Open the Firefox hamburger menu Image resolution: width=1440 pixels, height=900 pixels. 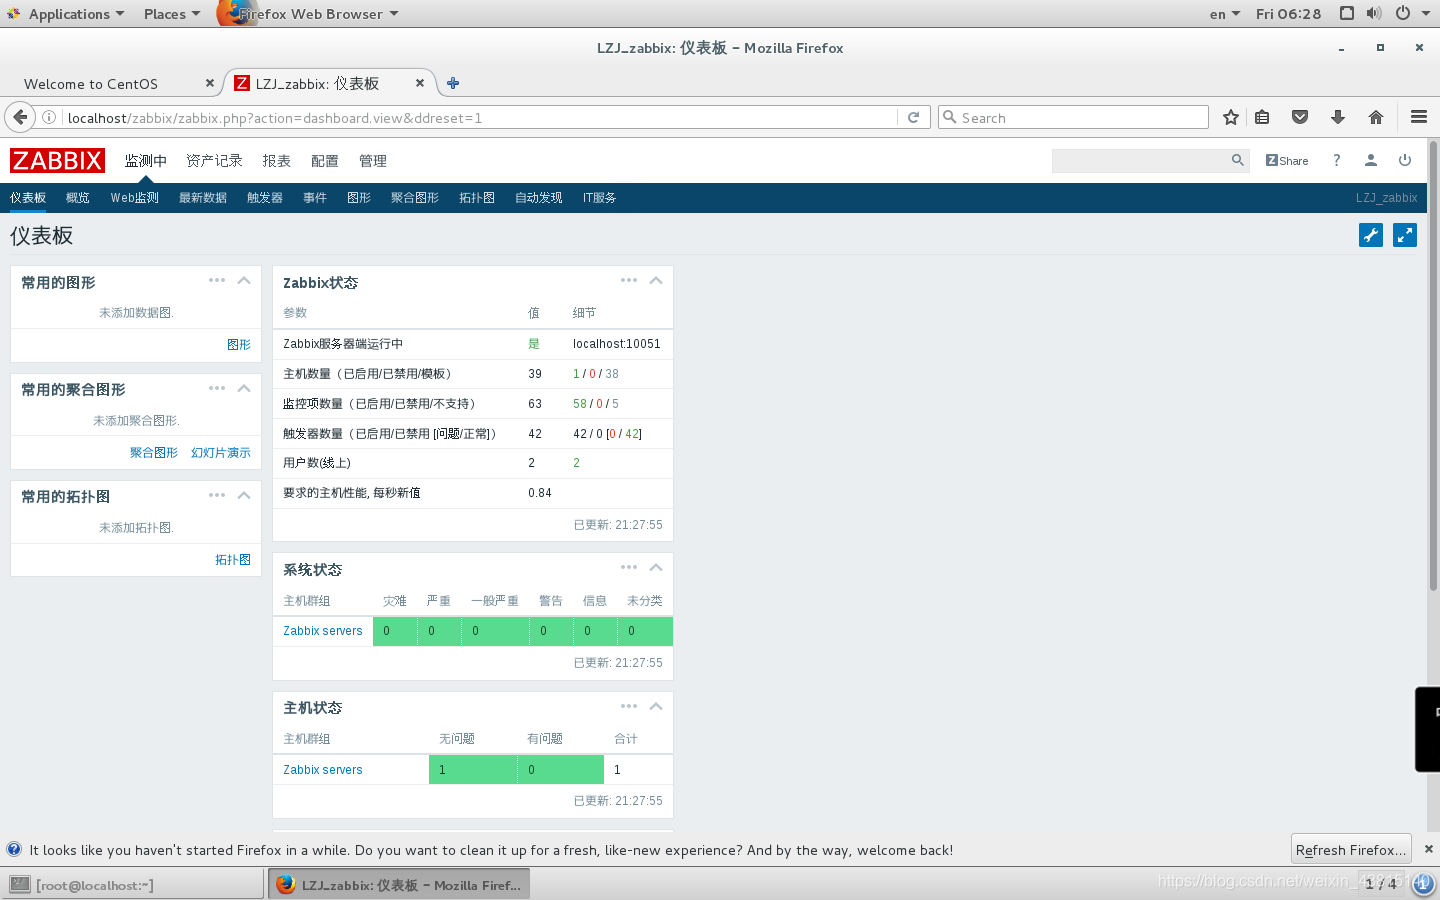[1418, 118]
